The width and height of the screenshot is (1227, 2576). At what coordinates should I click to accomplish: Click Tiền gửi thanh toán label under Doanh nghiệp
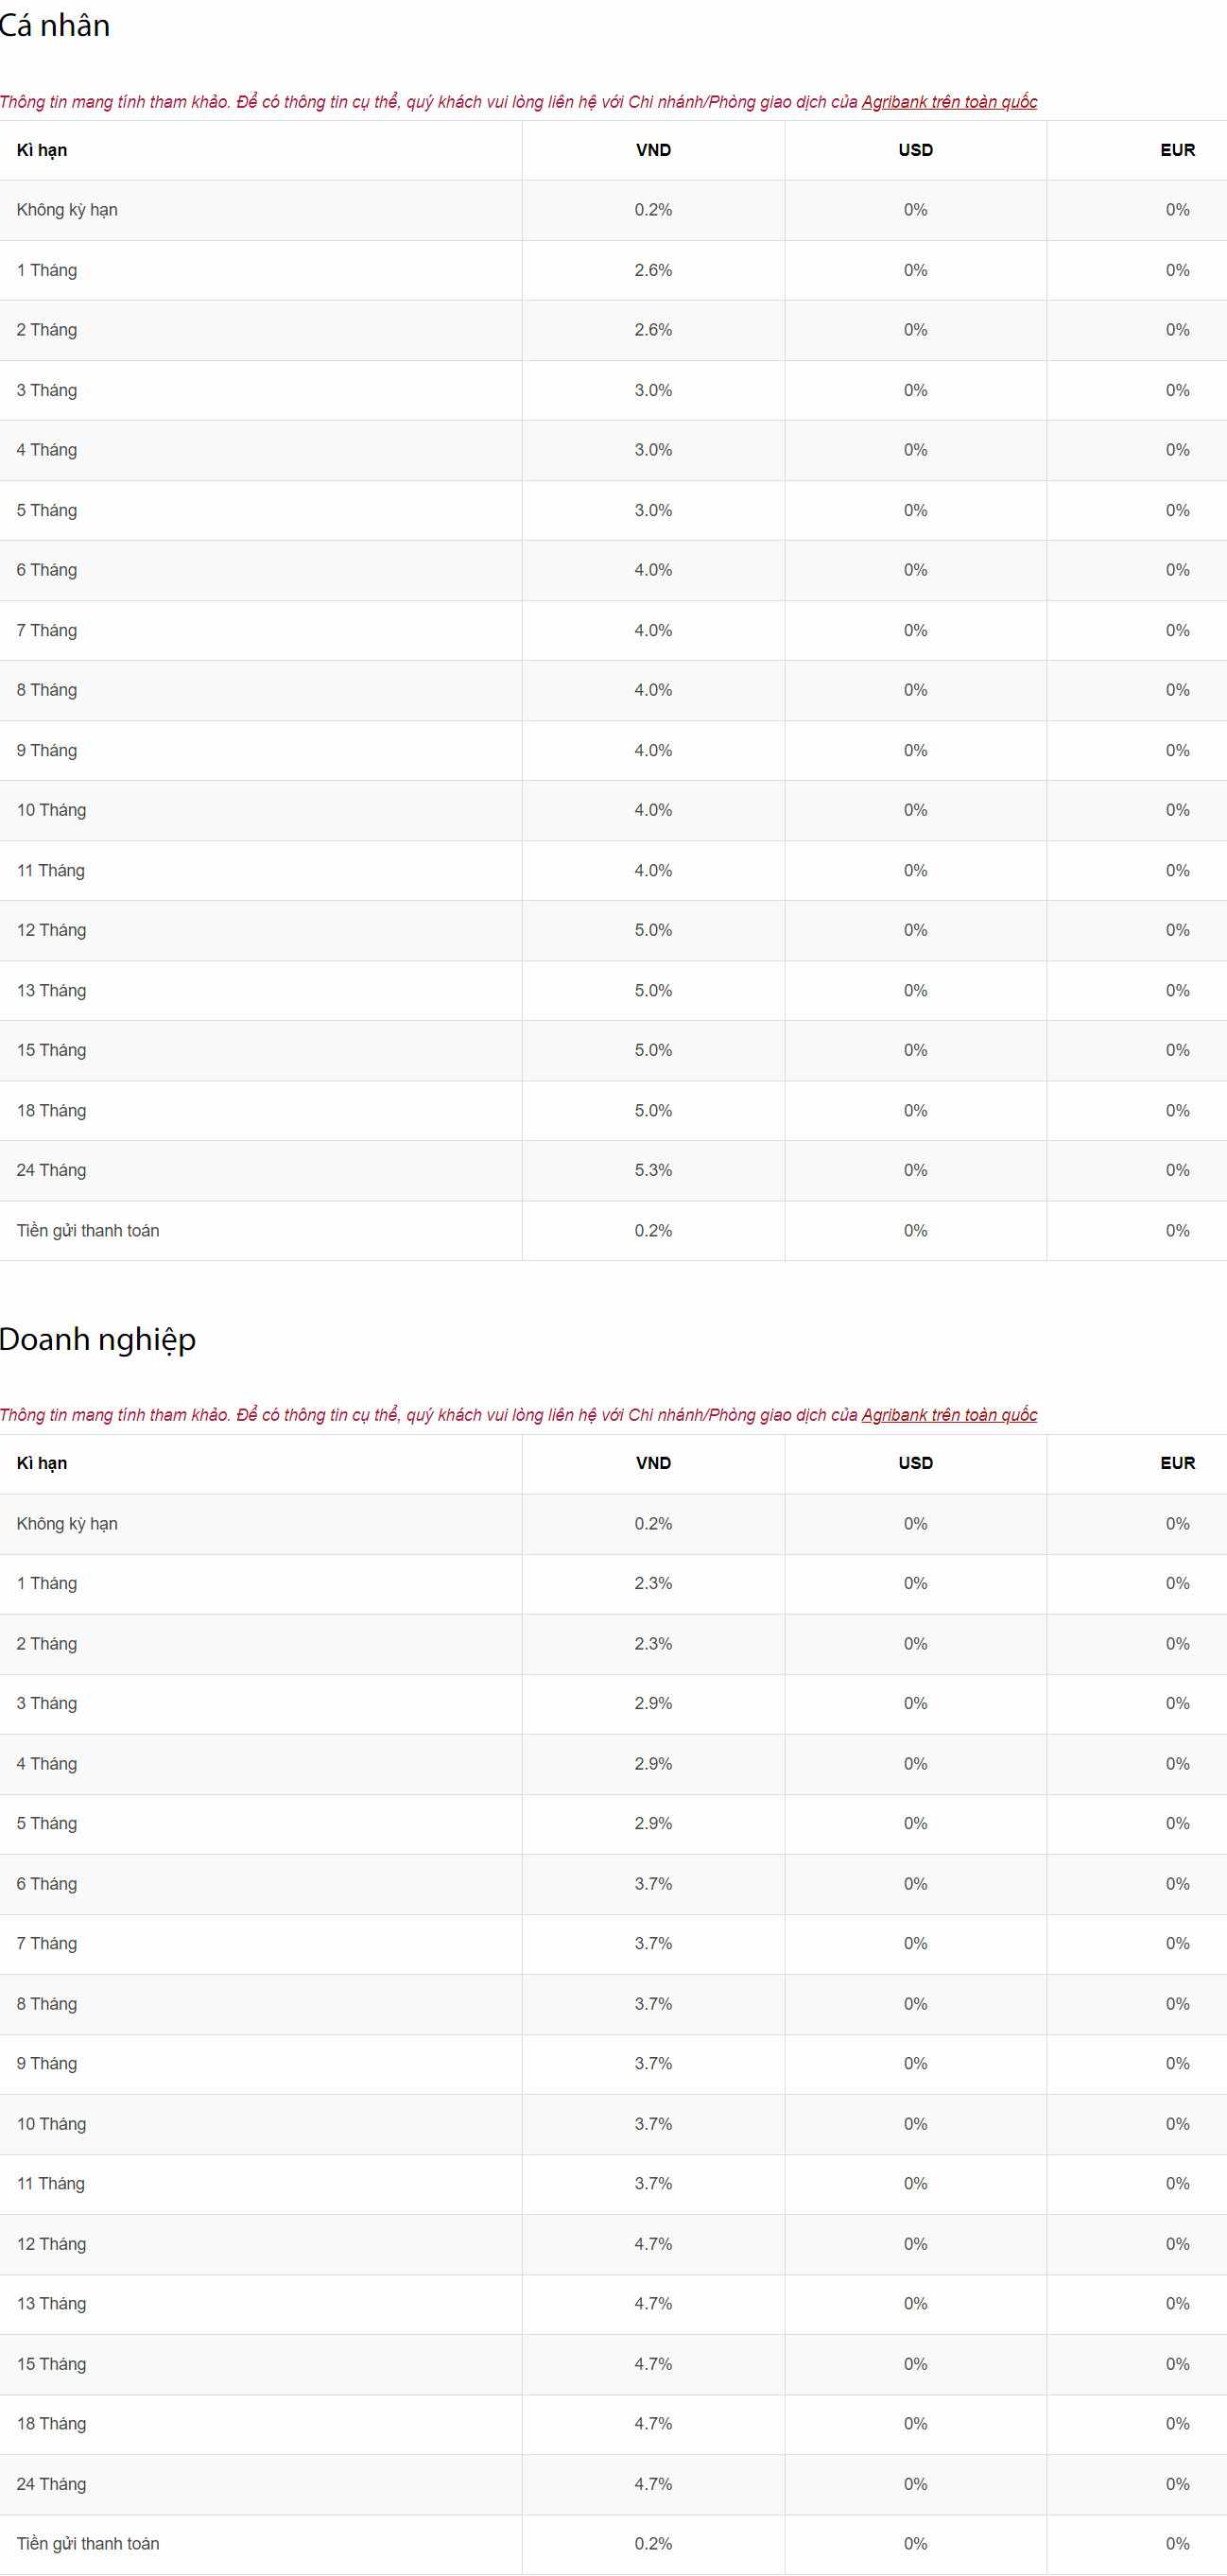(88, 2543)
